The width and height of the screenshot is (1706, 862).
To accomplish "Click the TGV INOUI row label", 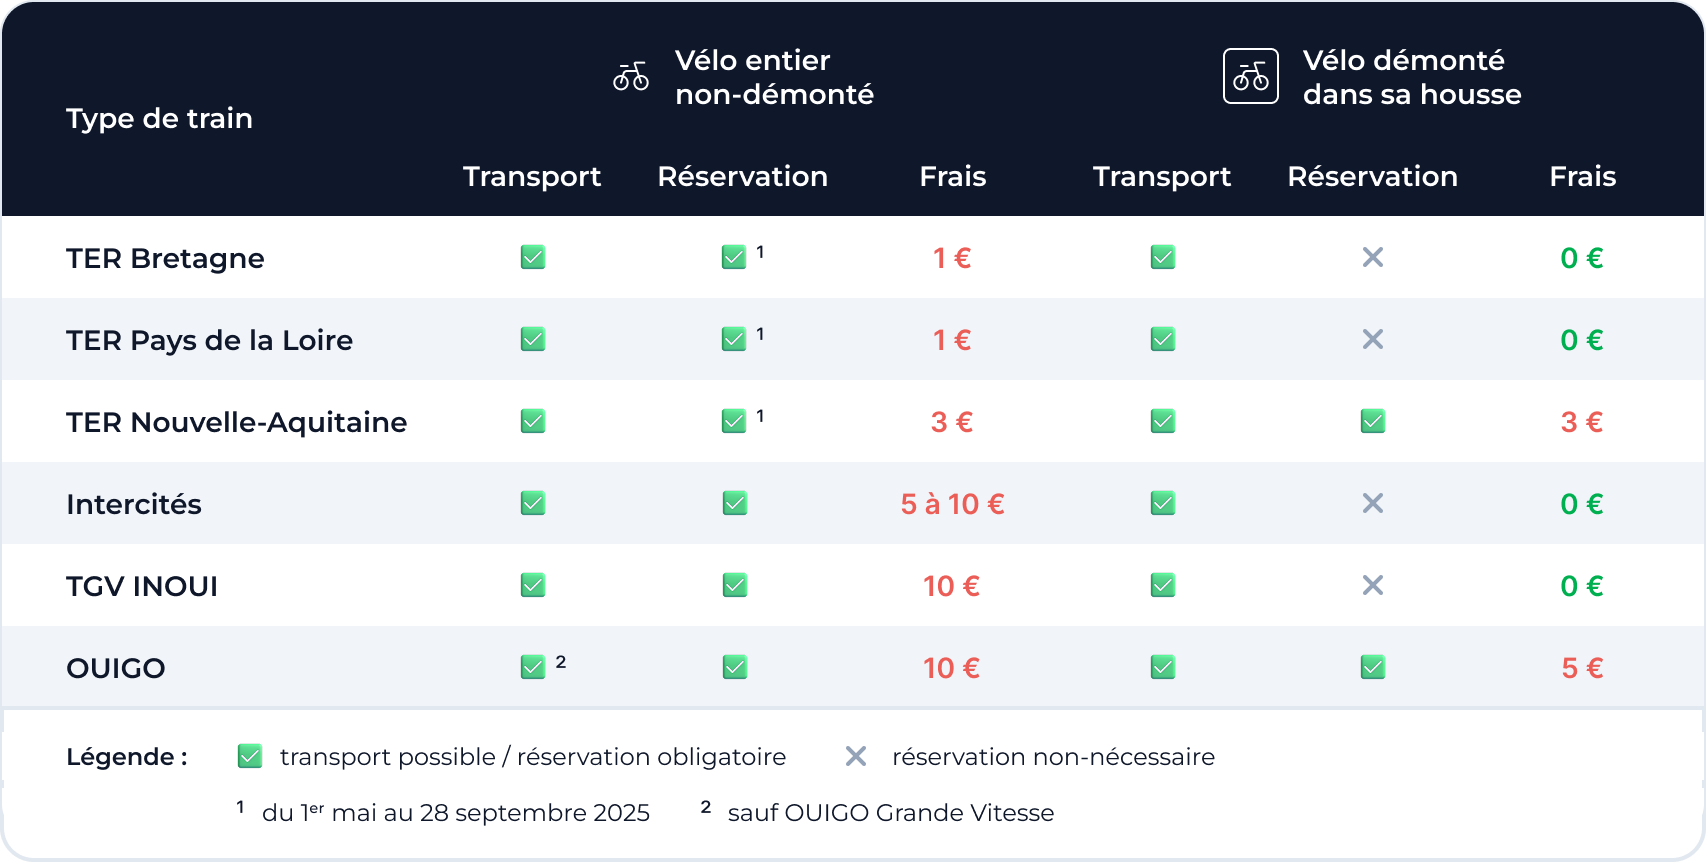I will tap(142, 586).
